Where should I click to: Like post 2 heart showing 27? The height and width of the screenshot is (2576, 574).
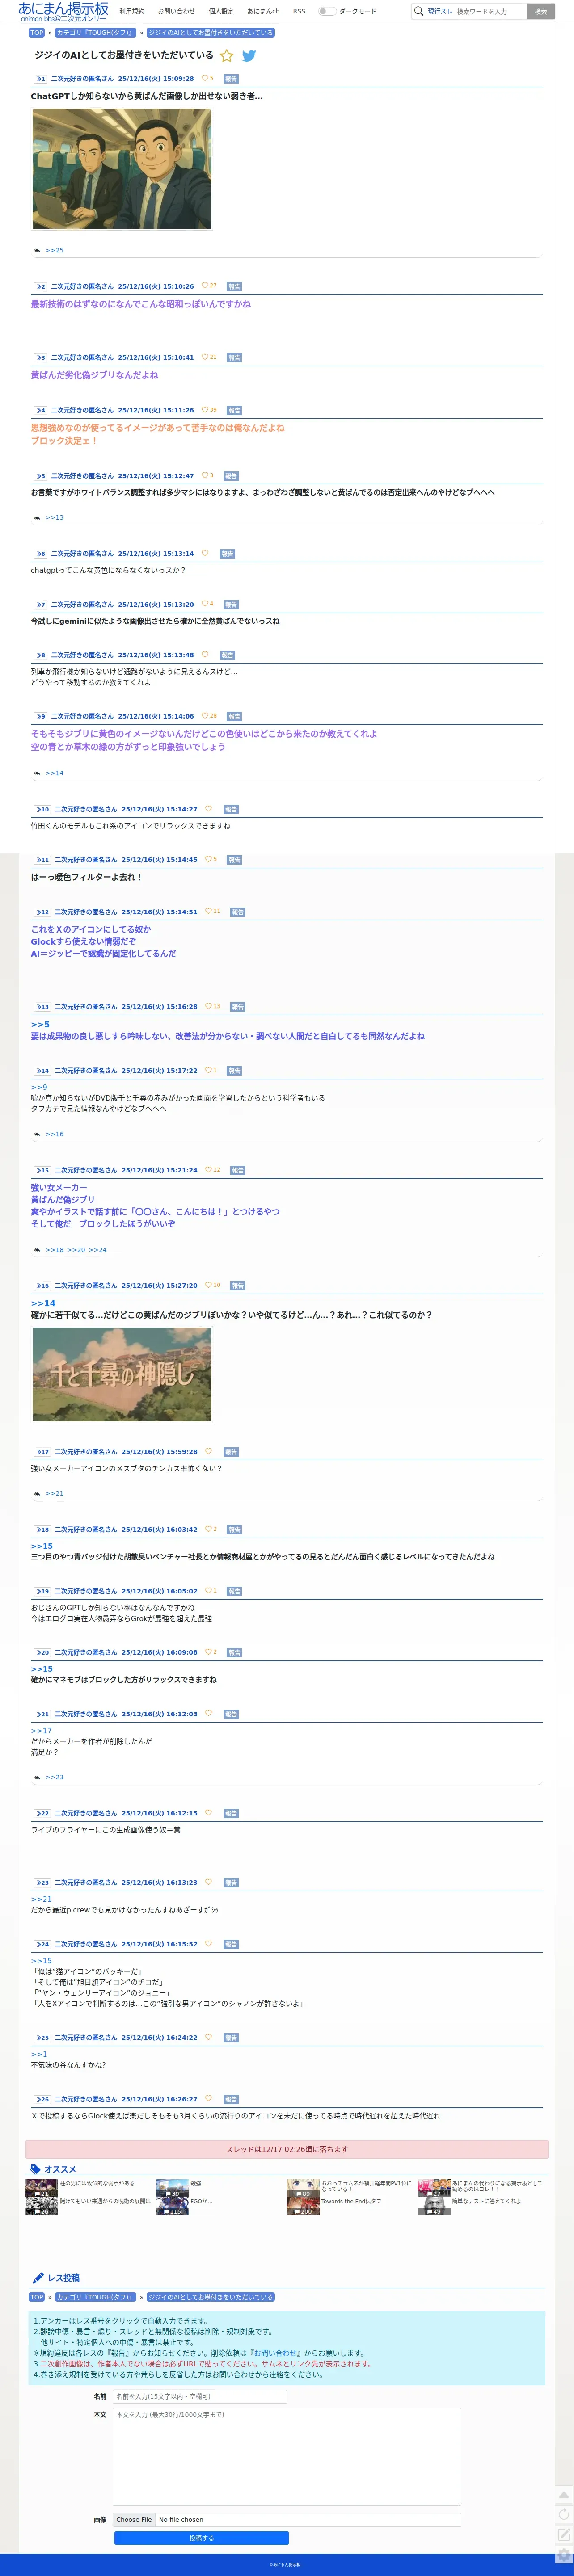205,286
